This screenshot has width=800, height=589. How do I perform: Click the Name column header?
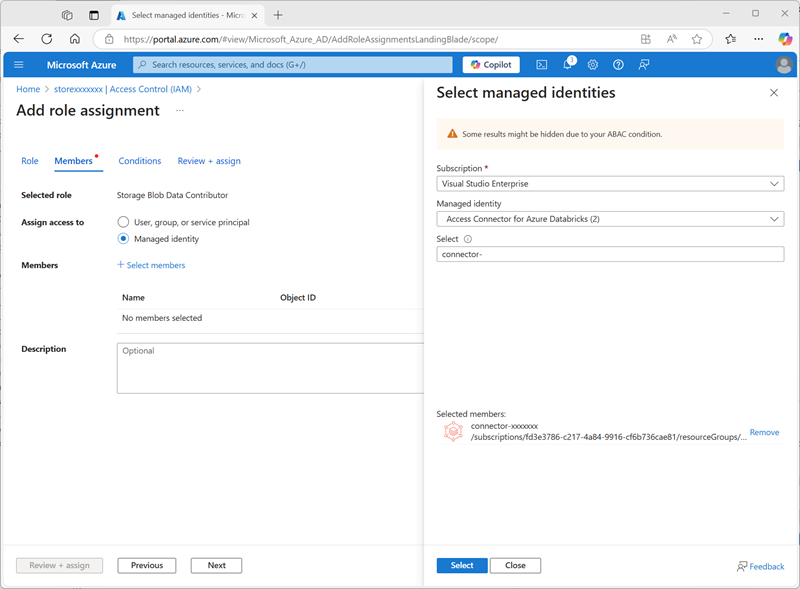click(x=133, y=298)
